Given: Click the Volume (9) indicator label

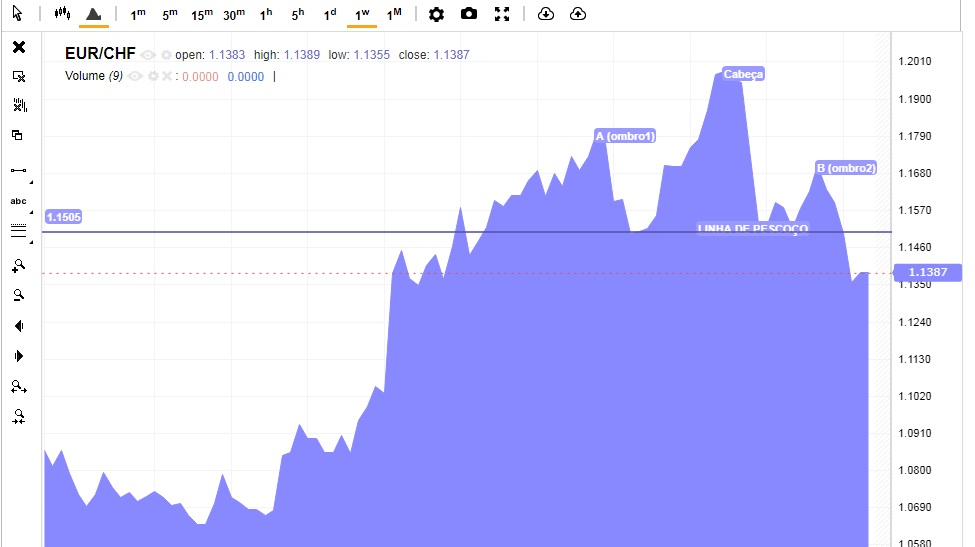Looking at the screenshot, I should [94, 76].
